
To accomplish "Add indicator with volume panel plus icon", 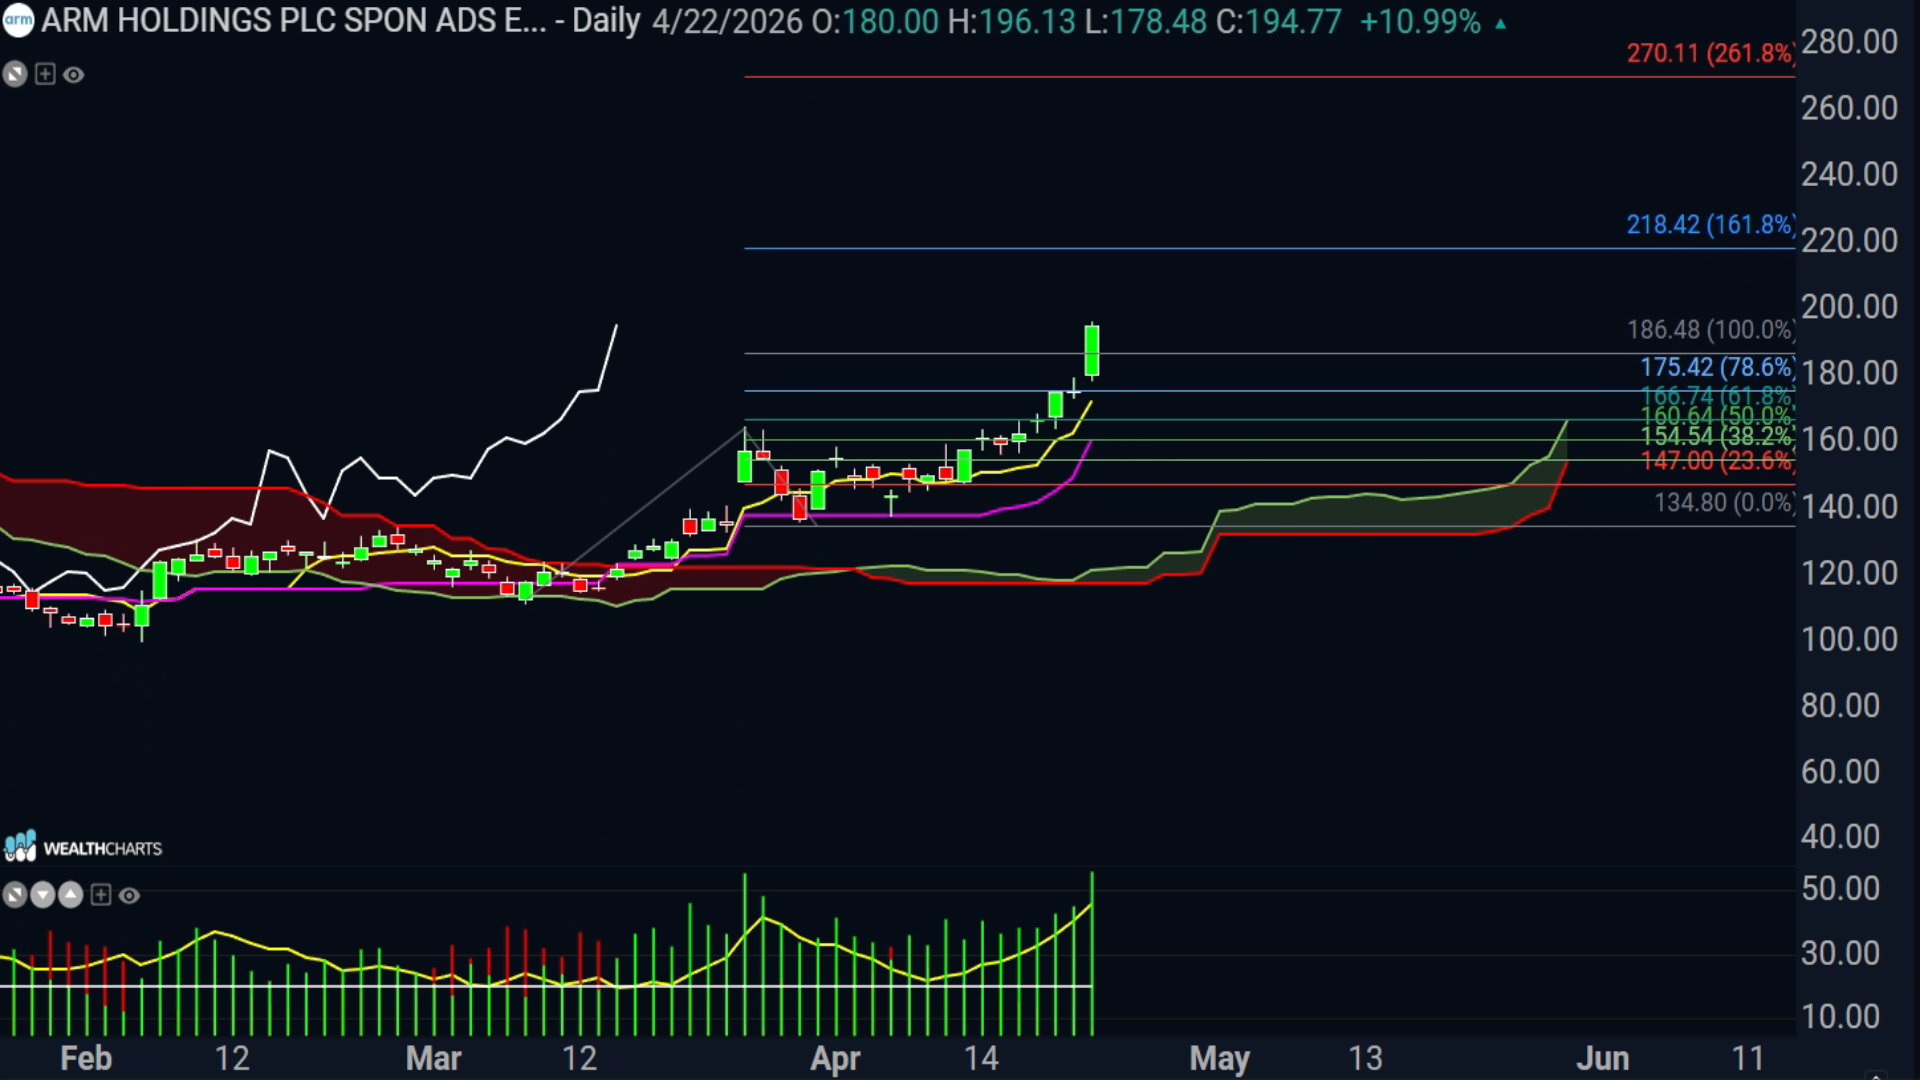I will 101,895.
